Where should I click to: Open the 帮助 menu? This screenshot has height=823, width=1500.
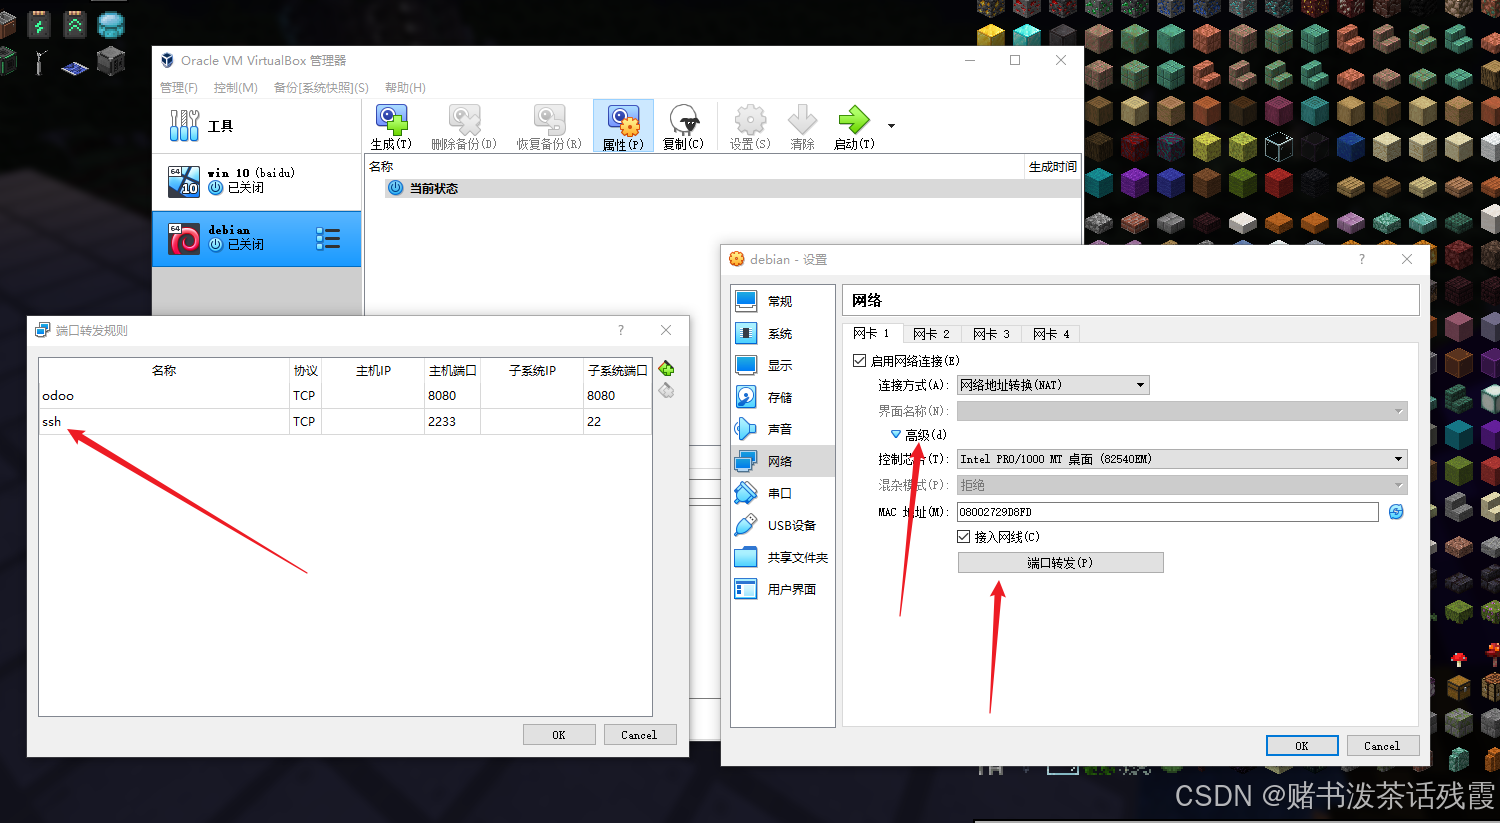[403, 87]
